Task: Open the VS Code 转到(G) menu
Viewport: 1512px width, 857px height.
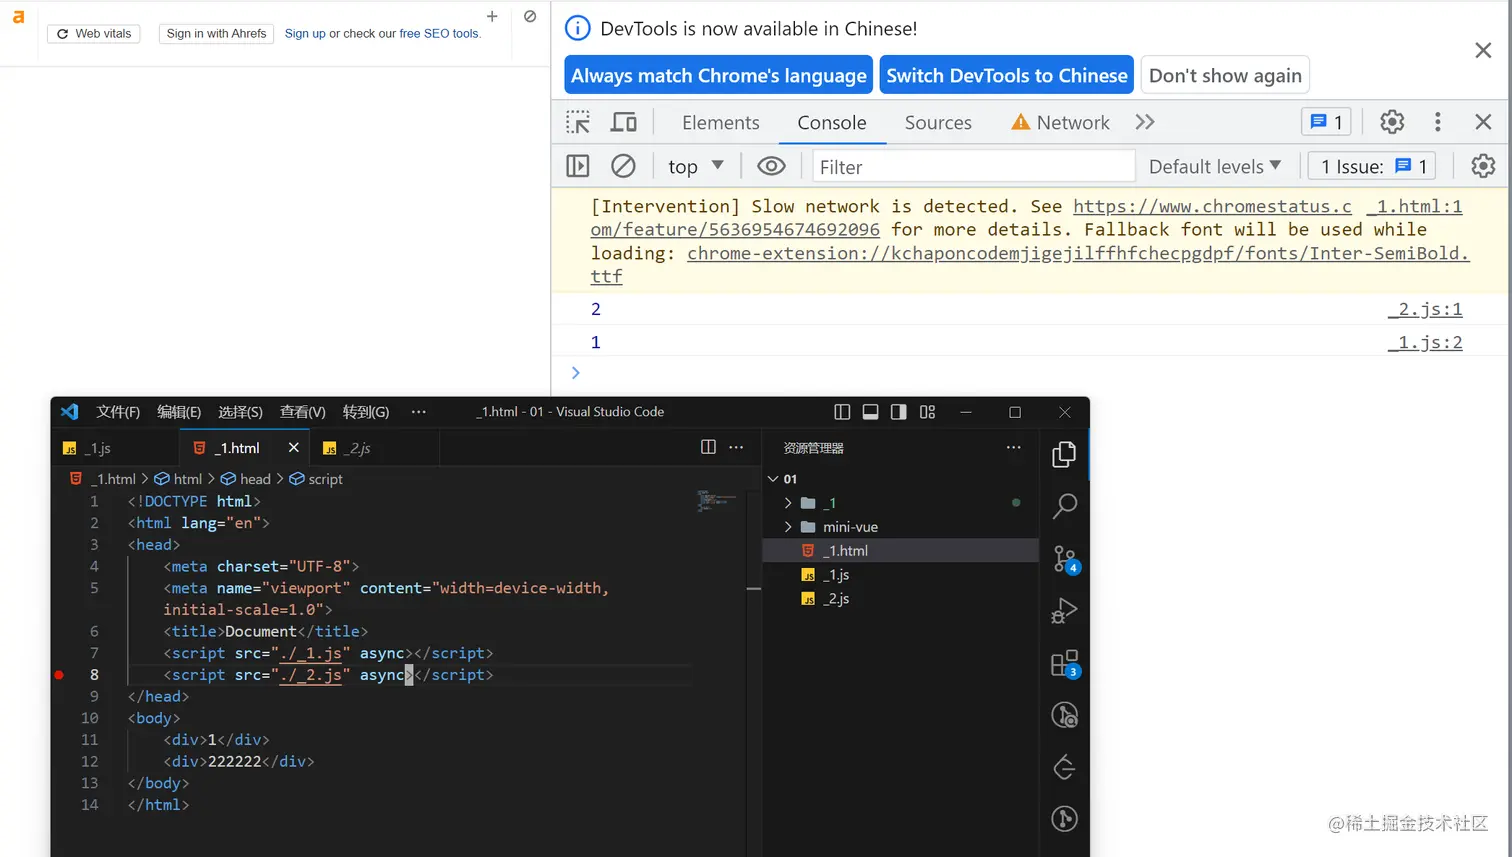Action: pos(366,412)
